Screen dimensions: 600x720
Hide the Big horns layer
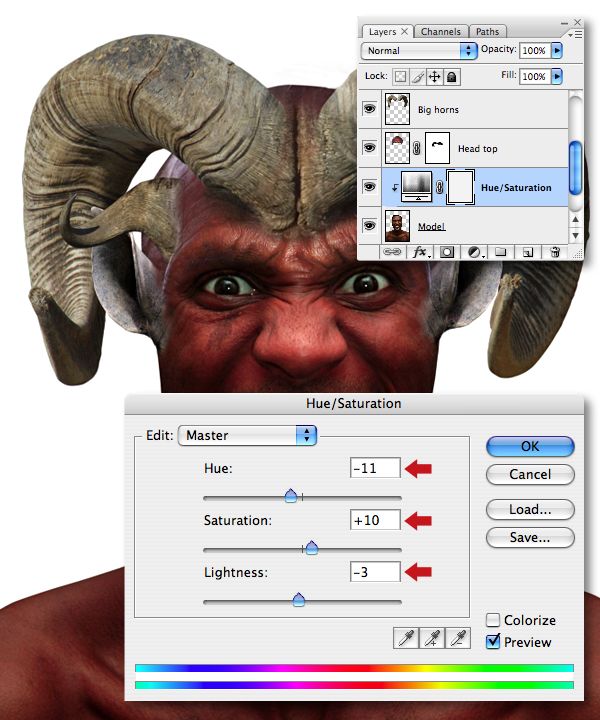pyautogui.click(x=370, y=109)
